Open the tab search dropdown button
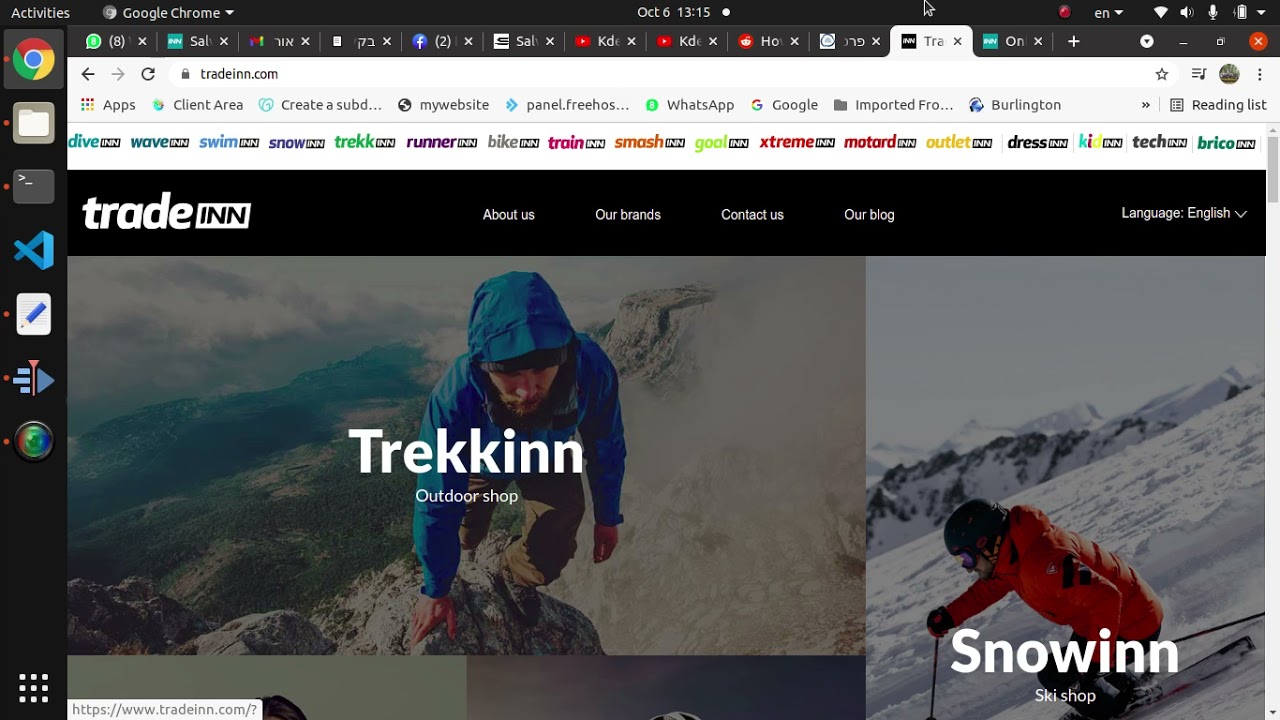 (x=1147, y=41)
